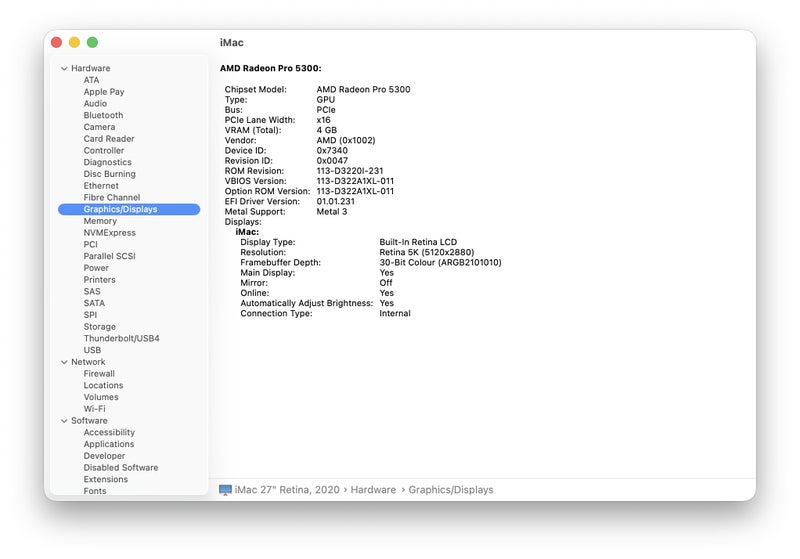Select SAS in the sidebar

pyautogui.click(x=92, y=291)
